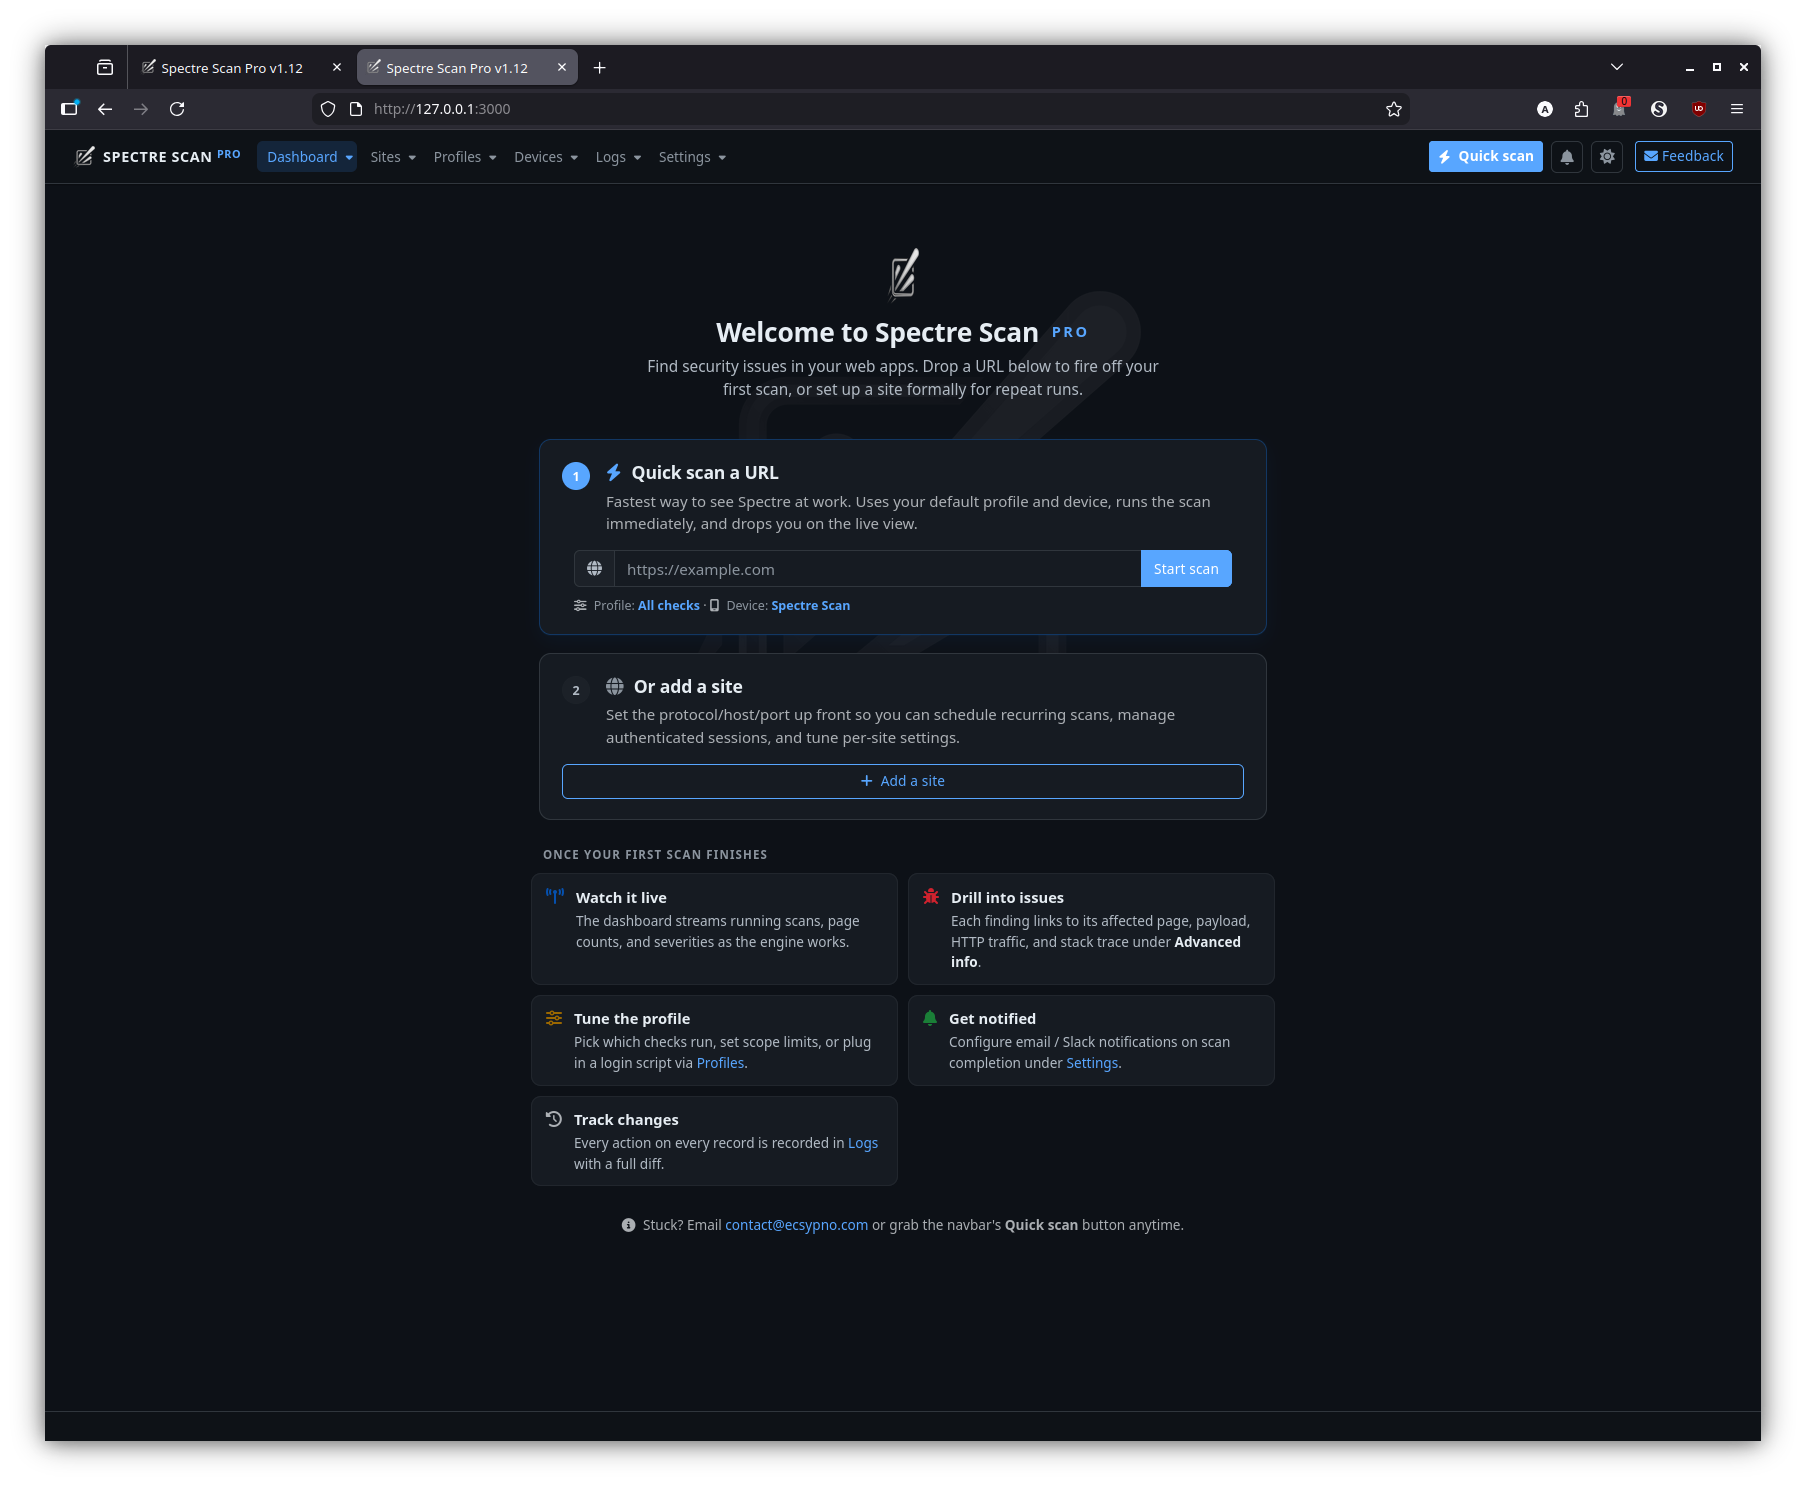Viewport: 1806px width, 1486px height.
Task: Click the Welcome to Spectre Scan heading
Action: pos(877,332)
